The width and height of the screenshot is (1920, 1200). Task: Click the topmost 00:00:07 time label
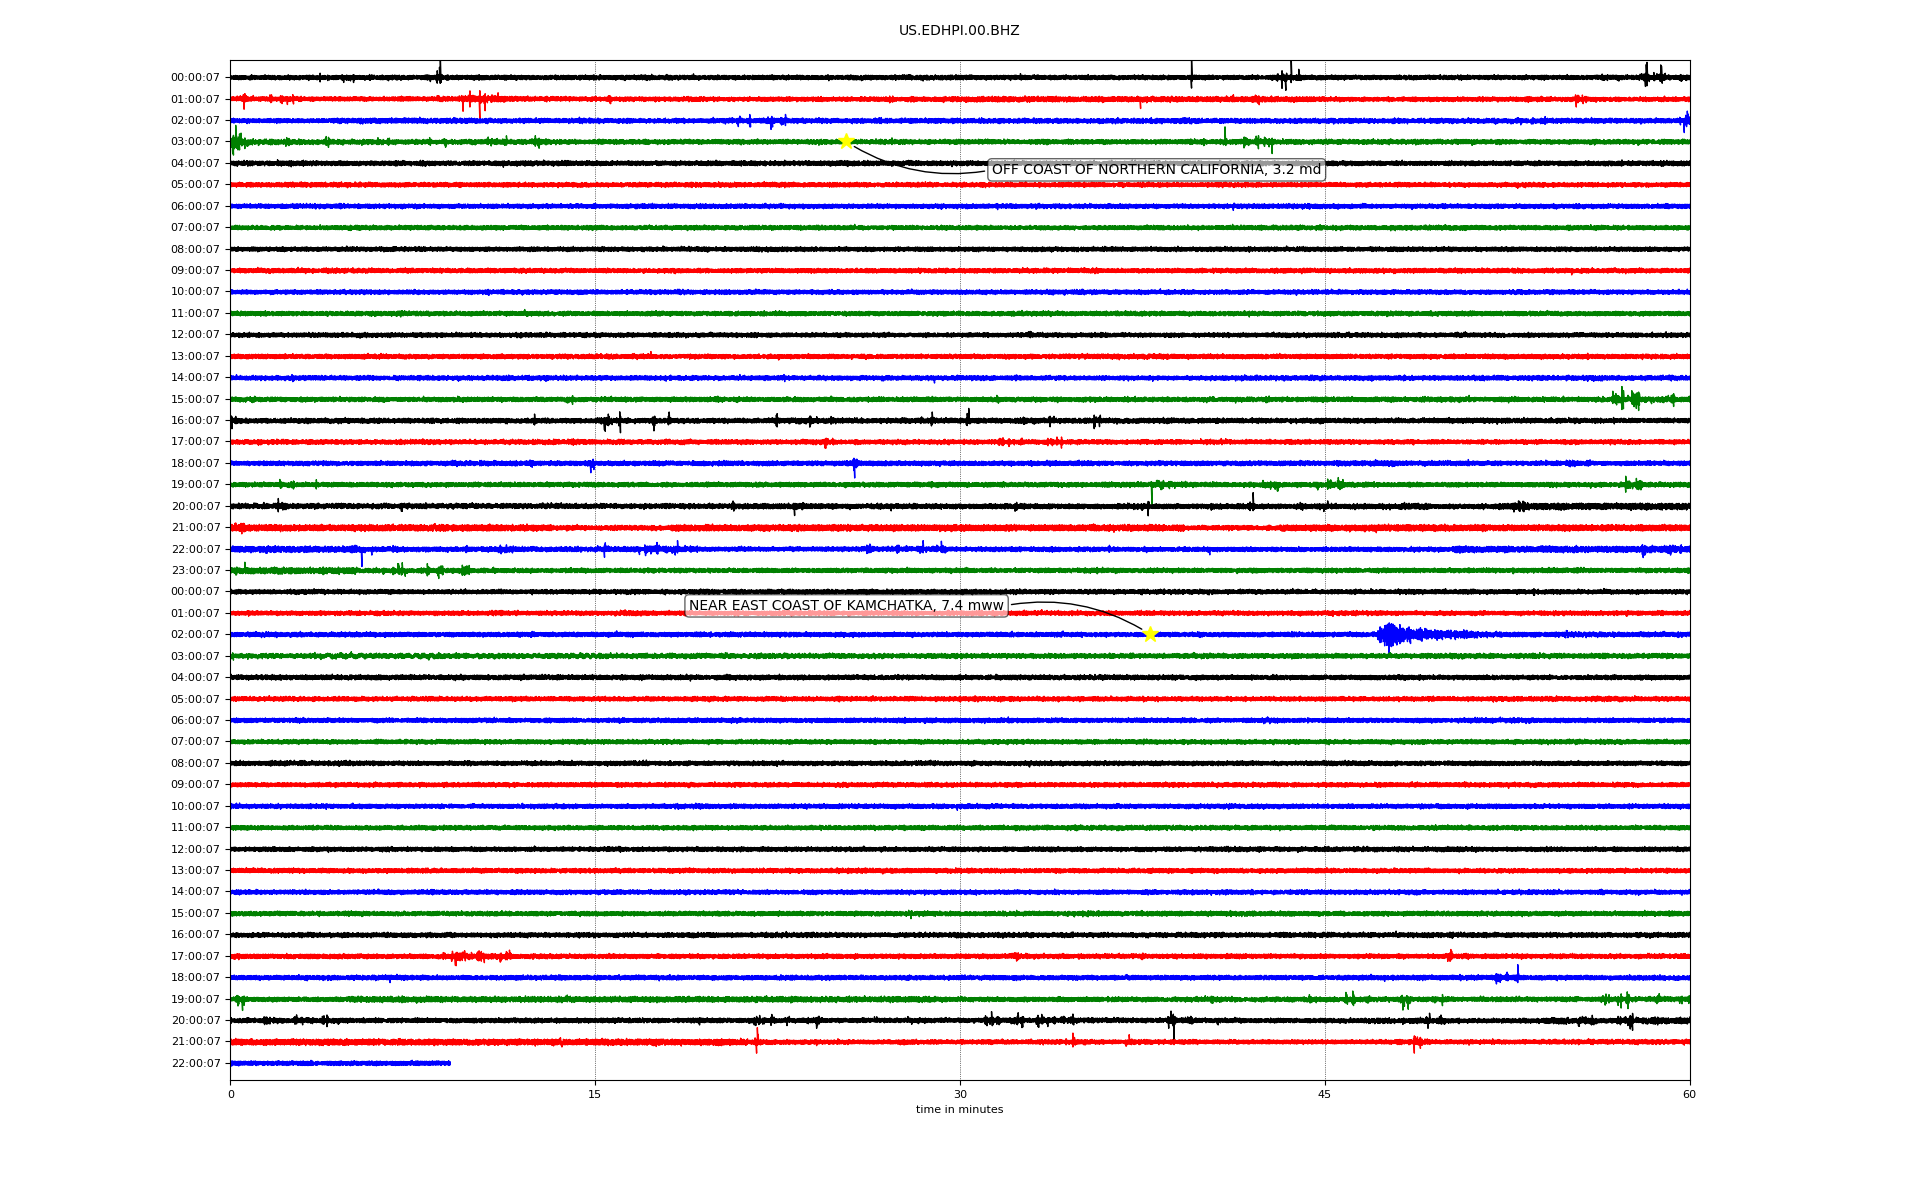[x=195, y=78]
